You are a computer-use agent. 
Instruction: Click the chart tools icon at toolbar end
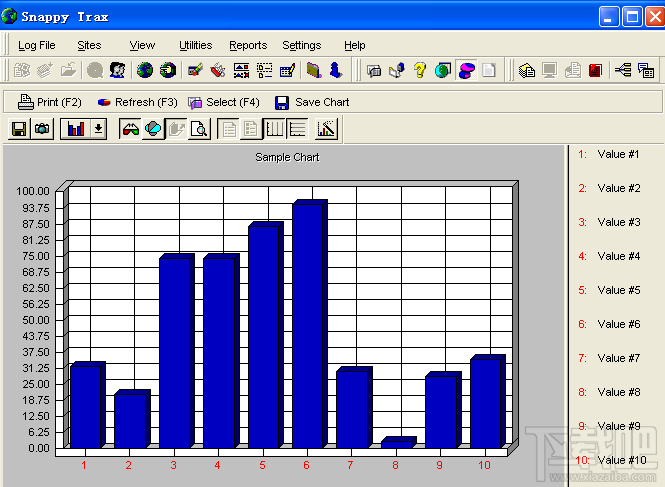coord(327,129)
